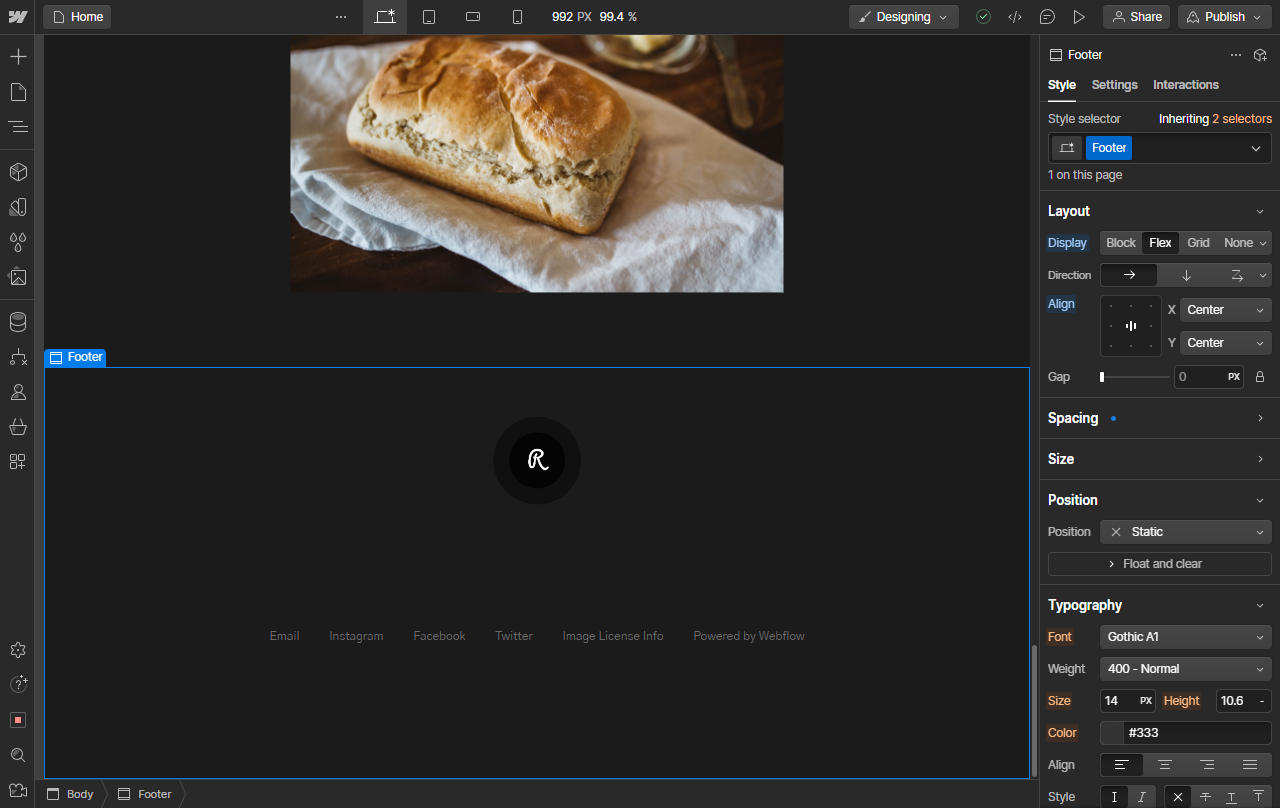Set text Align to right

[1207, 765]
